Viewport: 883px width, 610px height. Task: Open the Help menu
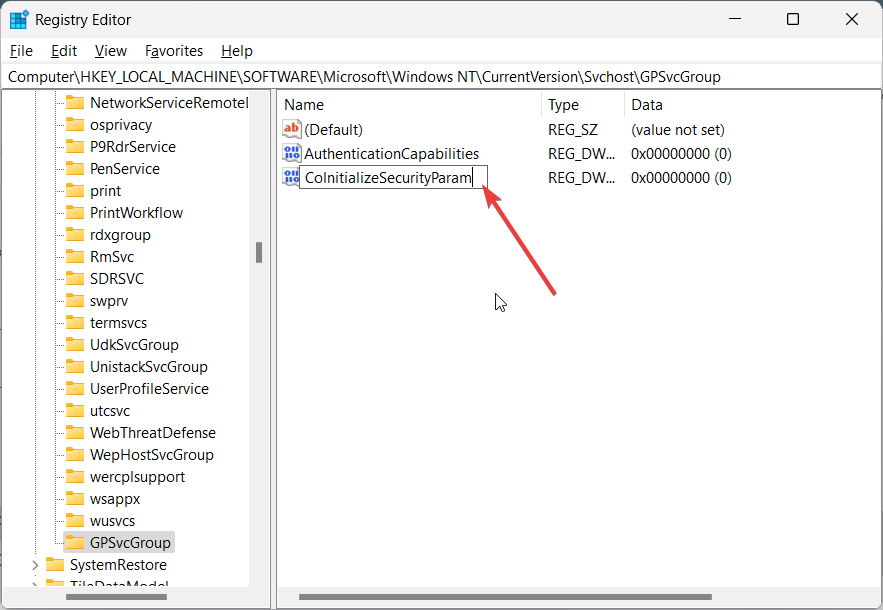pyautogui.click(x=237, y=51)
